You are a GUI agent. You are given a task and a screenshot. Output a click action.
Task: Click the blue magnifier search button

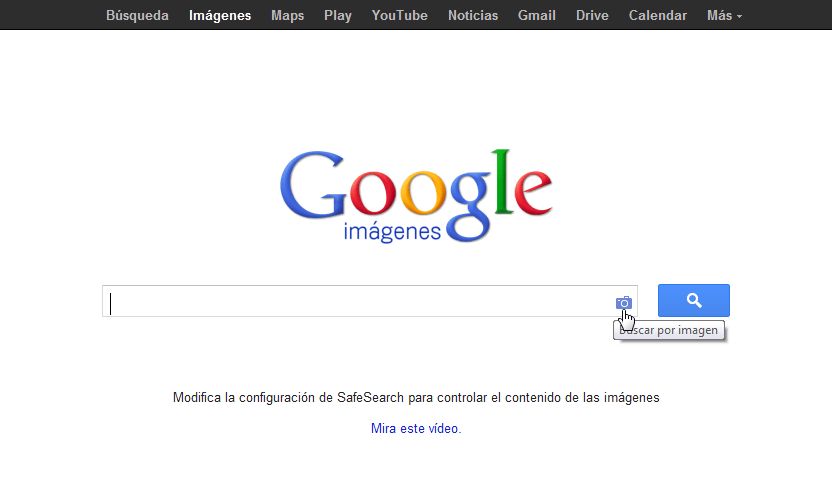(694, 300)
